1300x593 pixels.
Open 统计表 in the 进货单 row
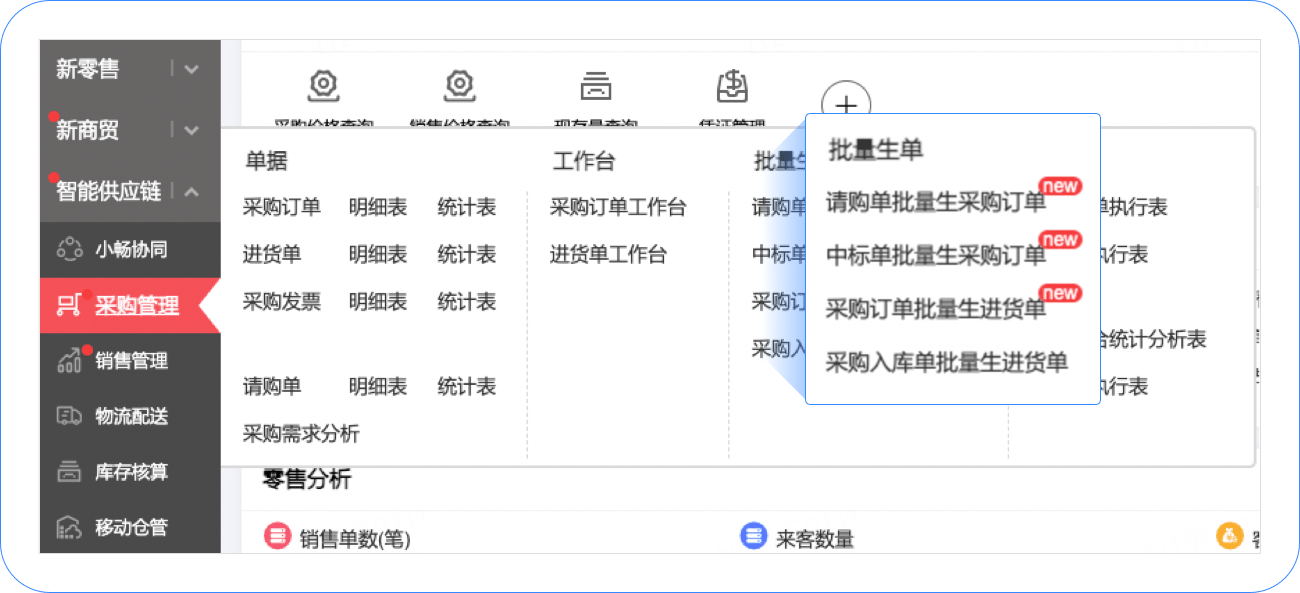click(467, 254)
